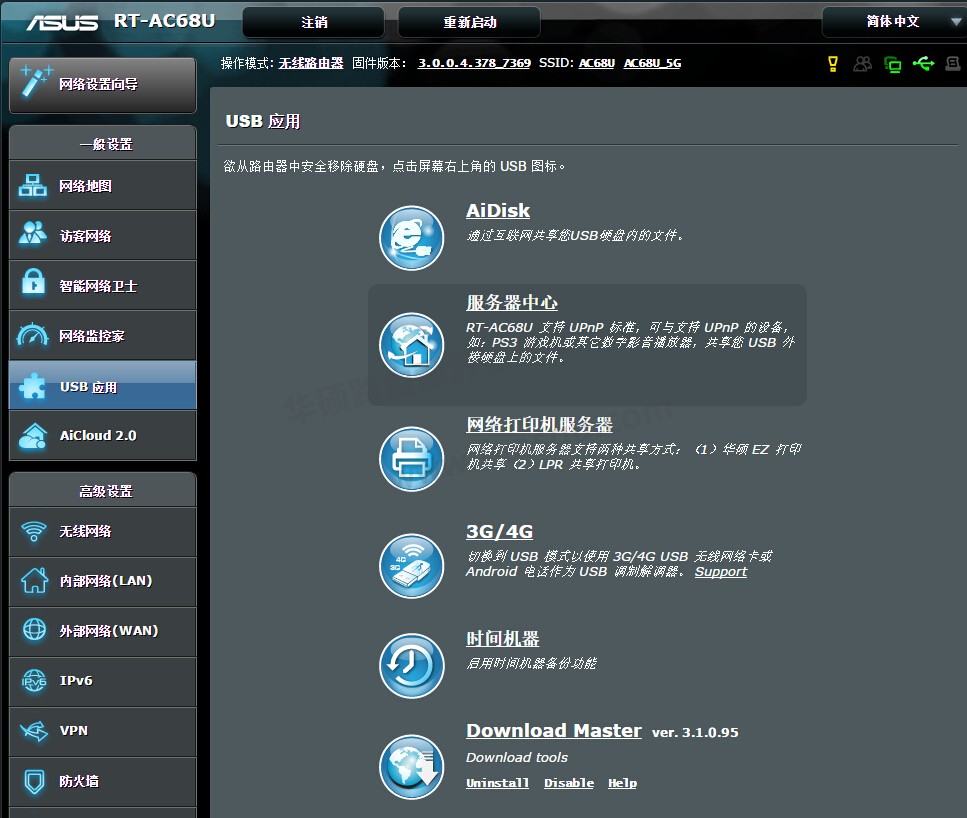Click the 重新启动 reboot button
Image resolution: width=967 pixels, height=818 pixels.
coord(469,22)
